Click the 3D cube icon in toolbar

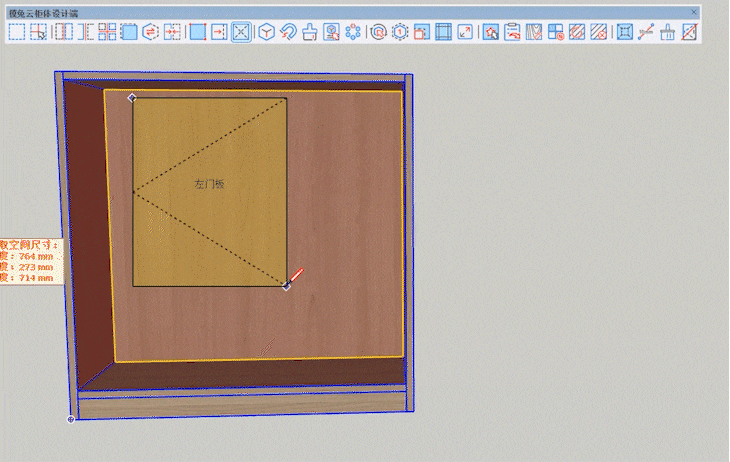click(x=266, y=32)
